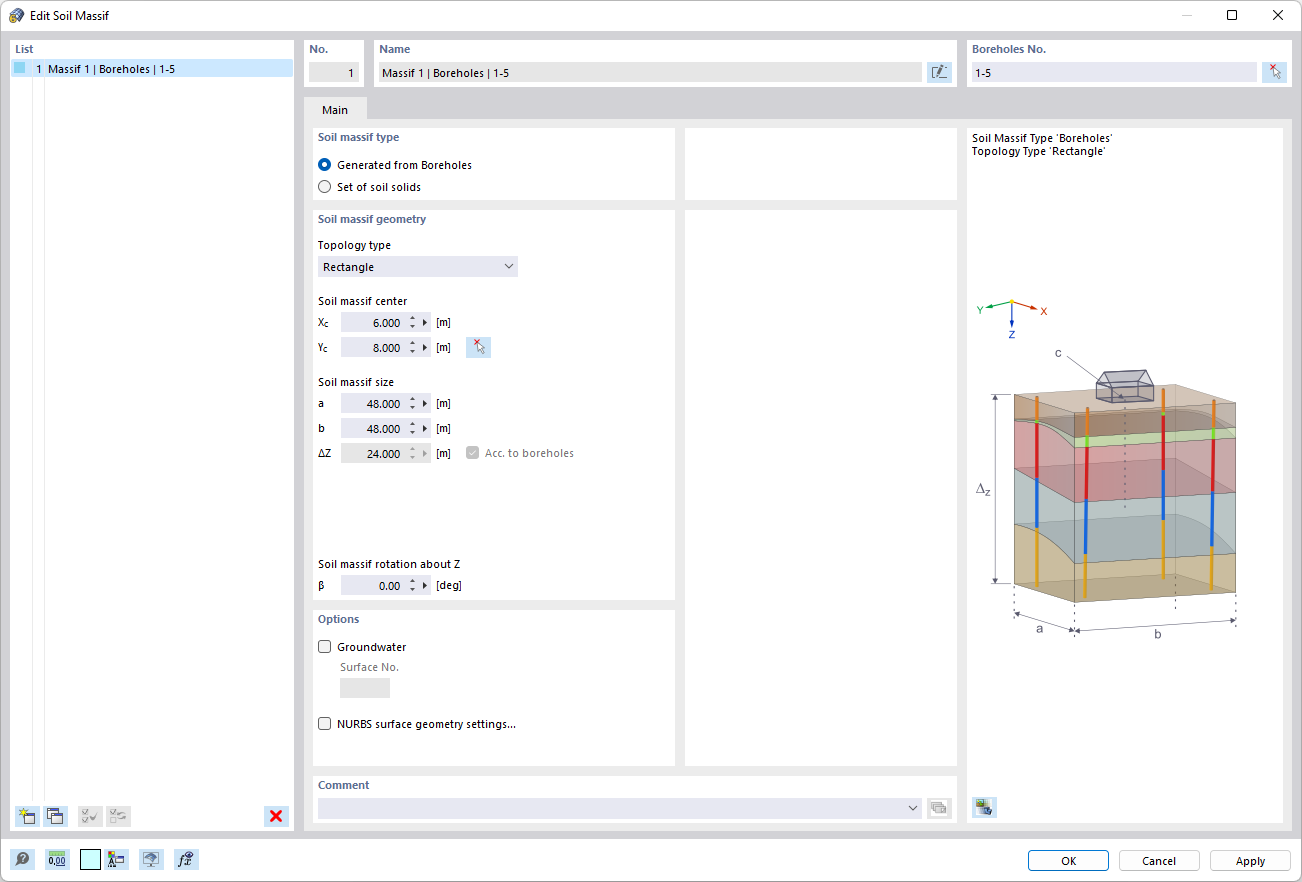Click the β rotation stepper arrows

[x=412, y=586]
